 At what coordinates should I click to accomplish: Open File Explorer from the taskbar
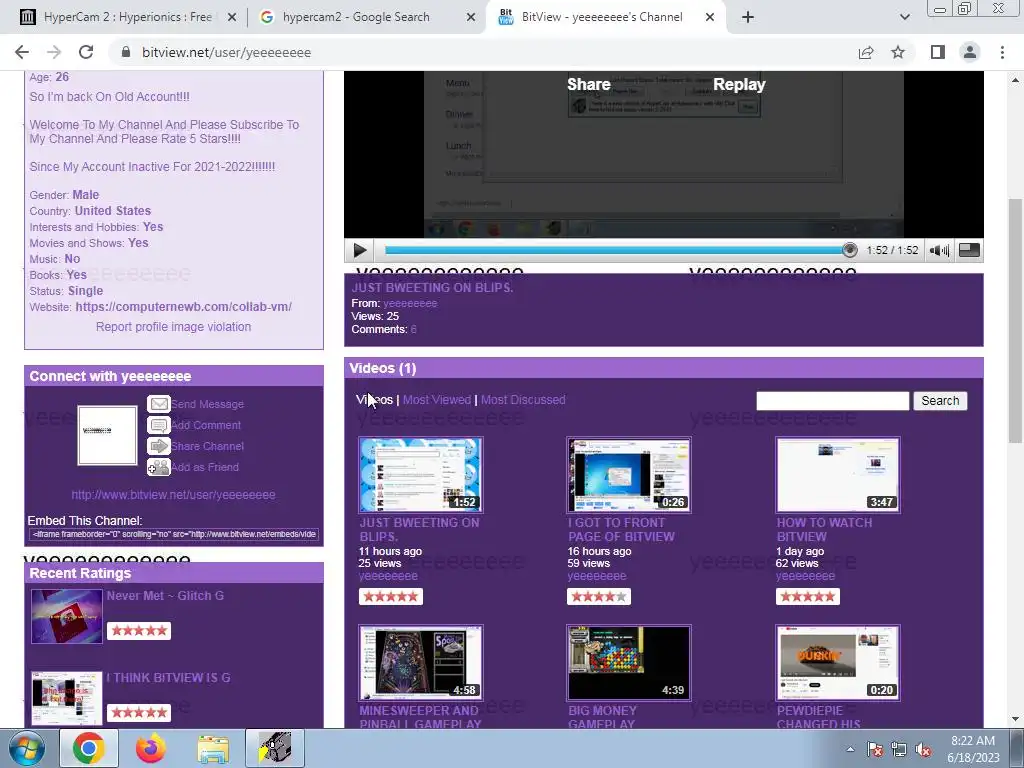tap(213, 748)
